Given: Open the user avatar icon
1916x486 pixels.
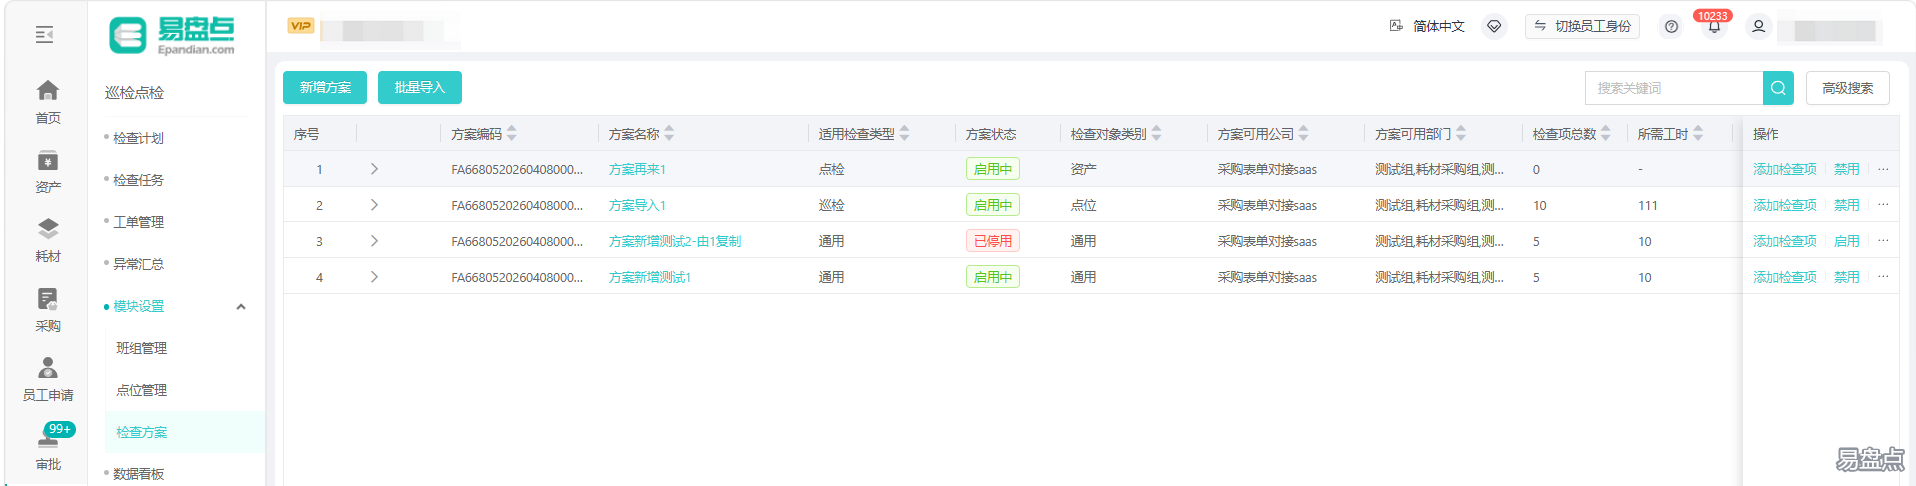Looking at the screenshot, I should pos(1758,27).
